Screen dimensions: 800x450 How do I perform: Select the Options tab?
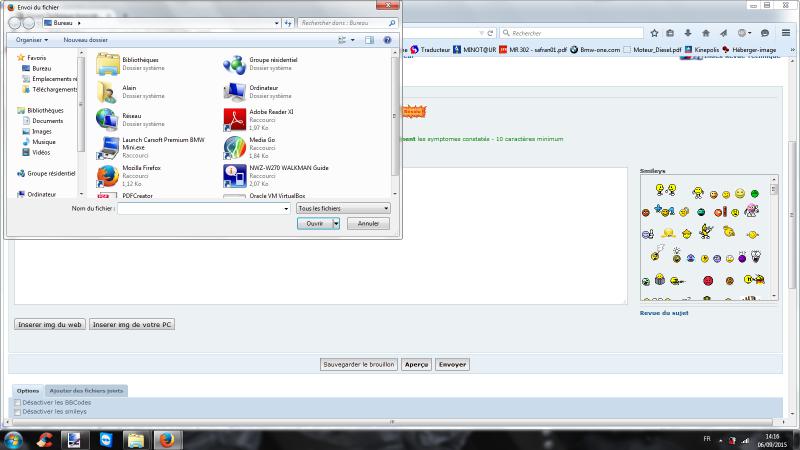tap(28, 390)
